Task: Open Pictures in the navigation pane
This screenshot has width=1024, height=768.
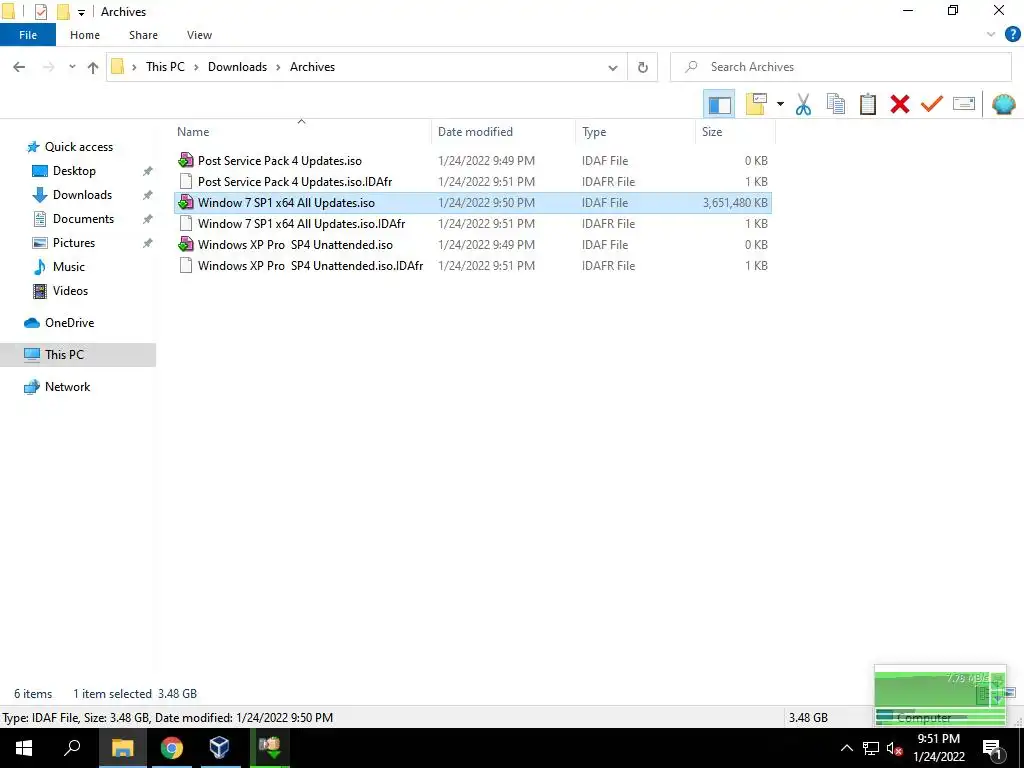Action: pos(74,242)
